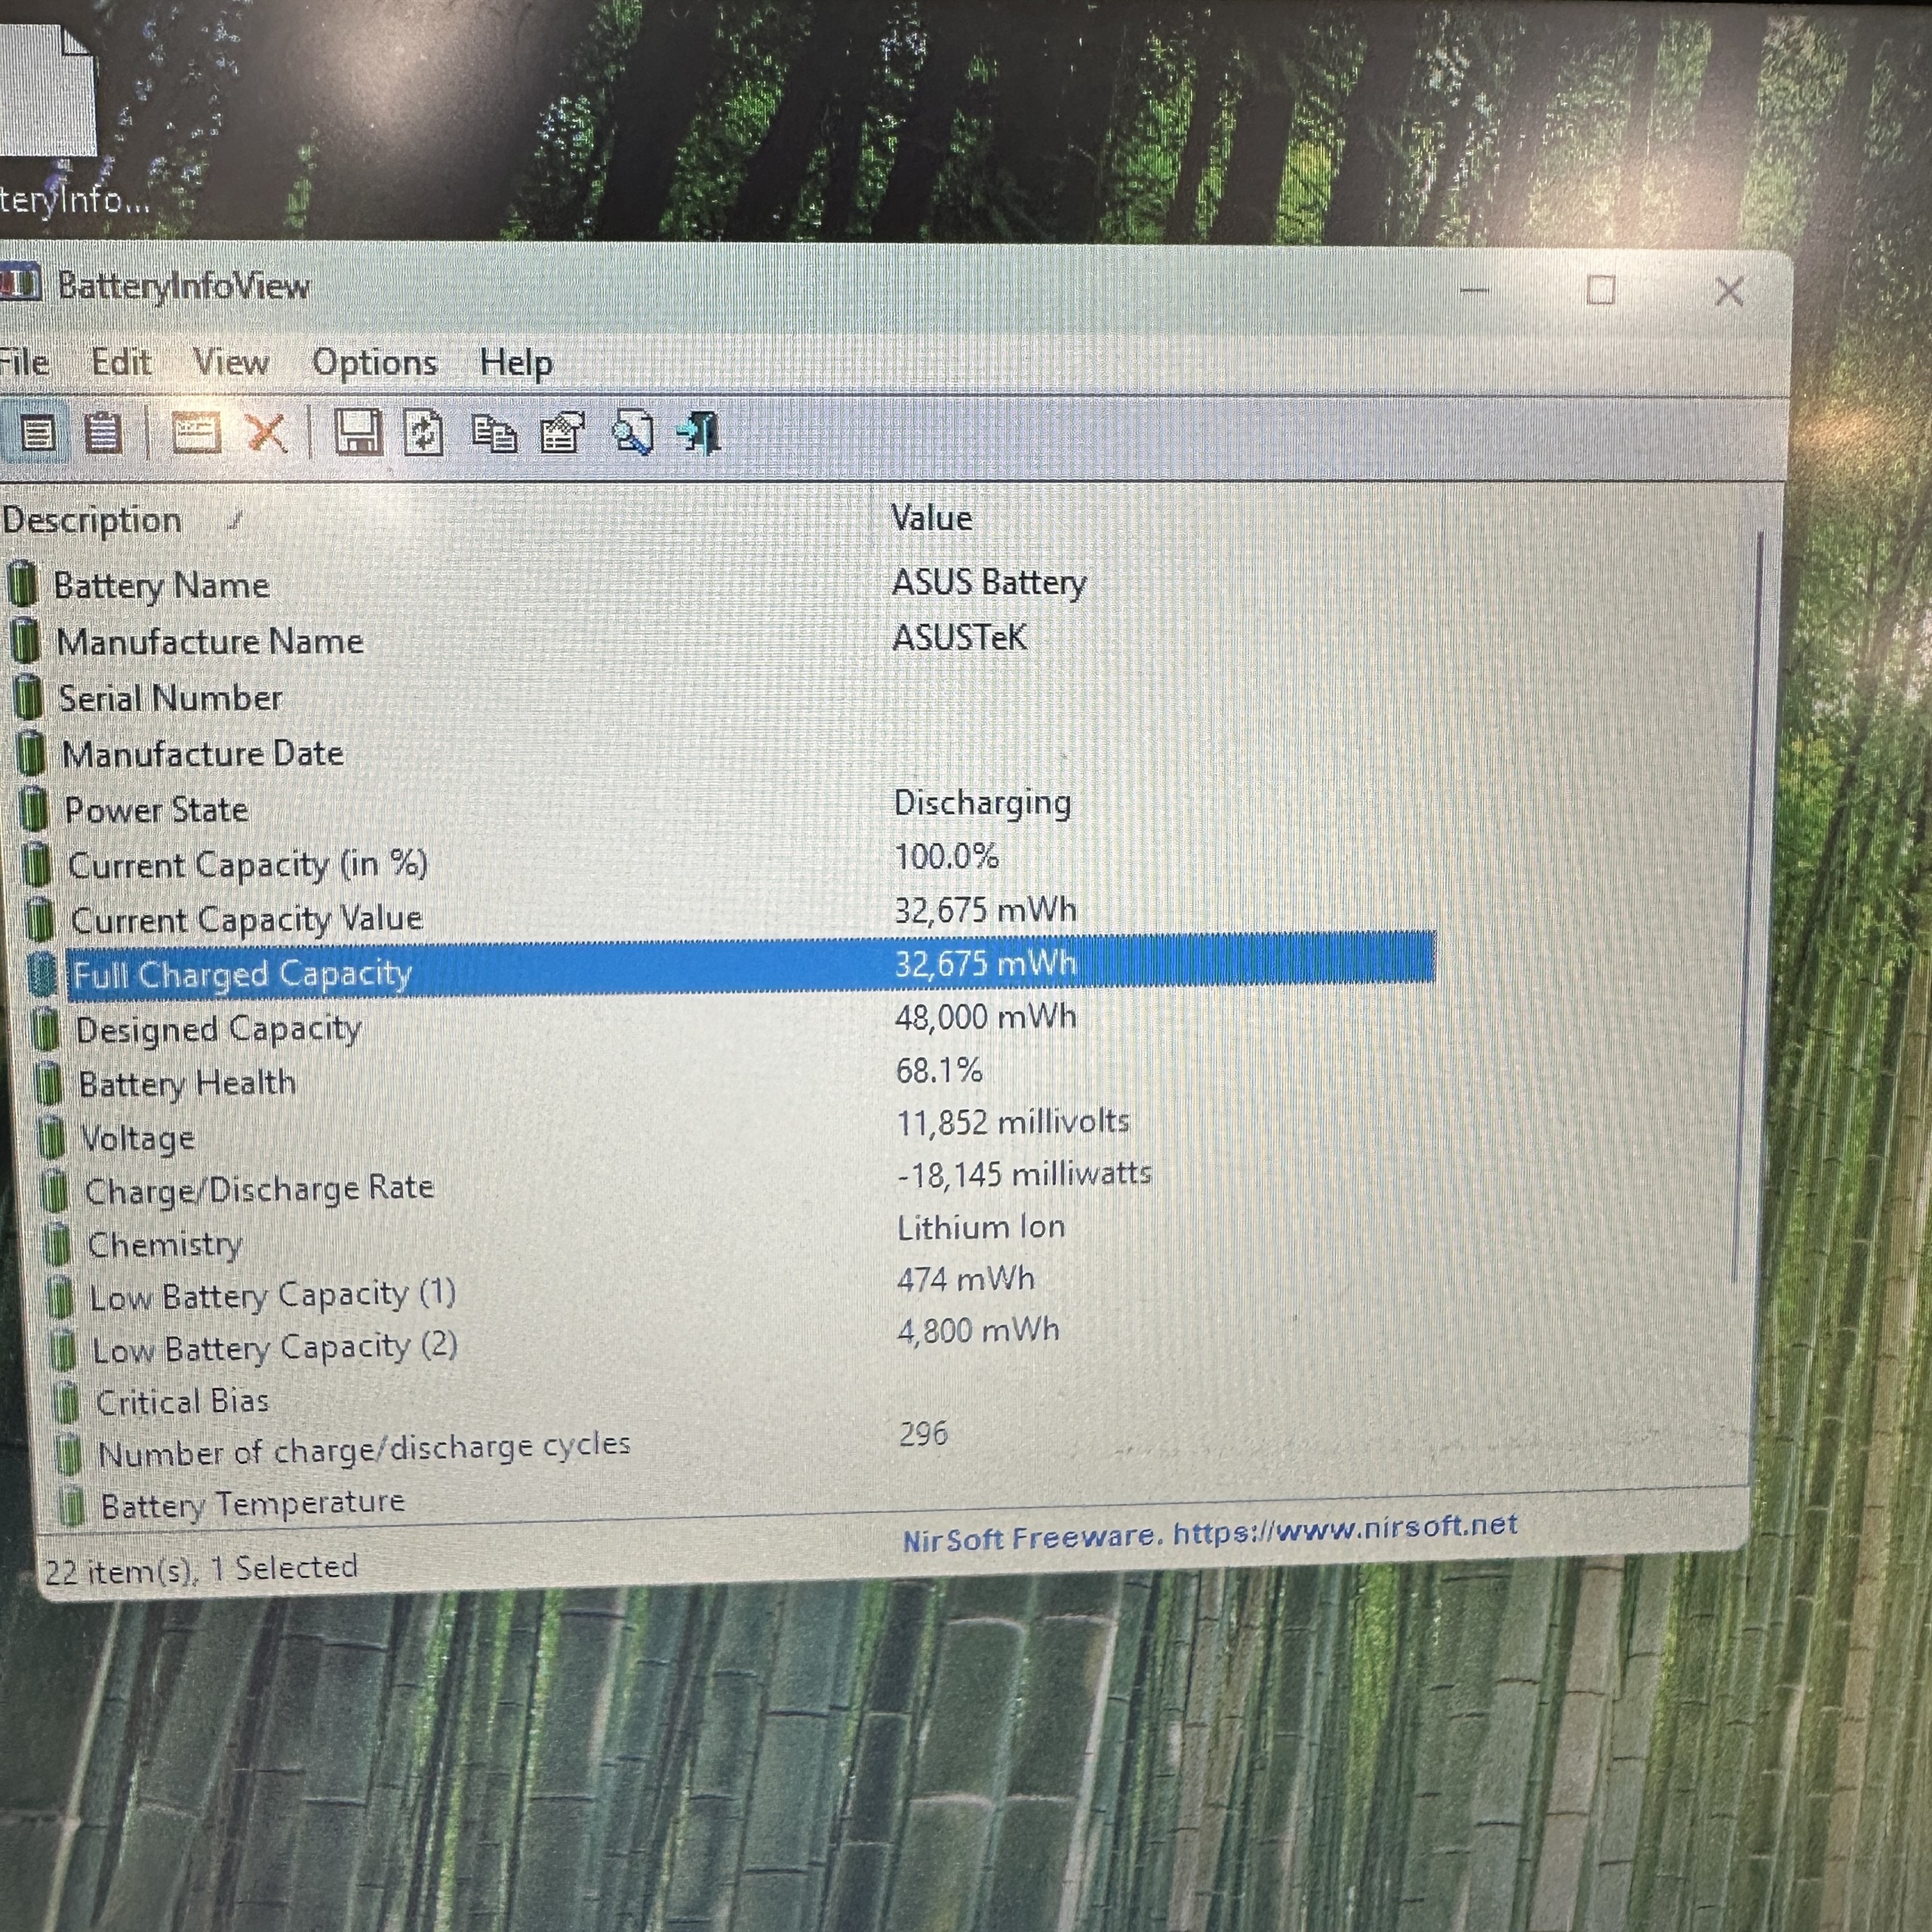
Task: Select the Designed Capacity row
Action: [x=218, y=1029]
